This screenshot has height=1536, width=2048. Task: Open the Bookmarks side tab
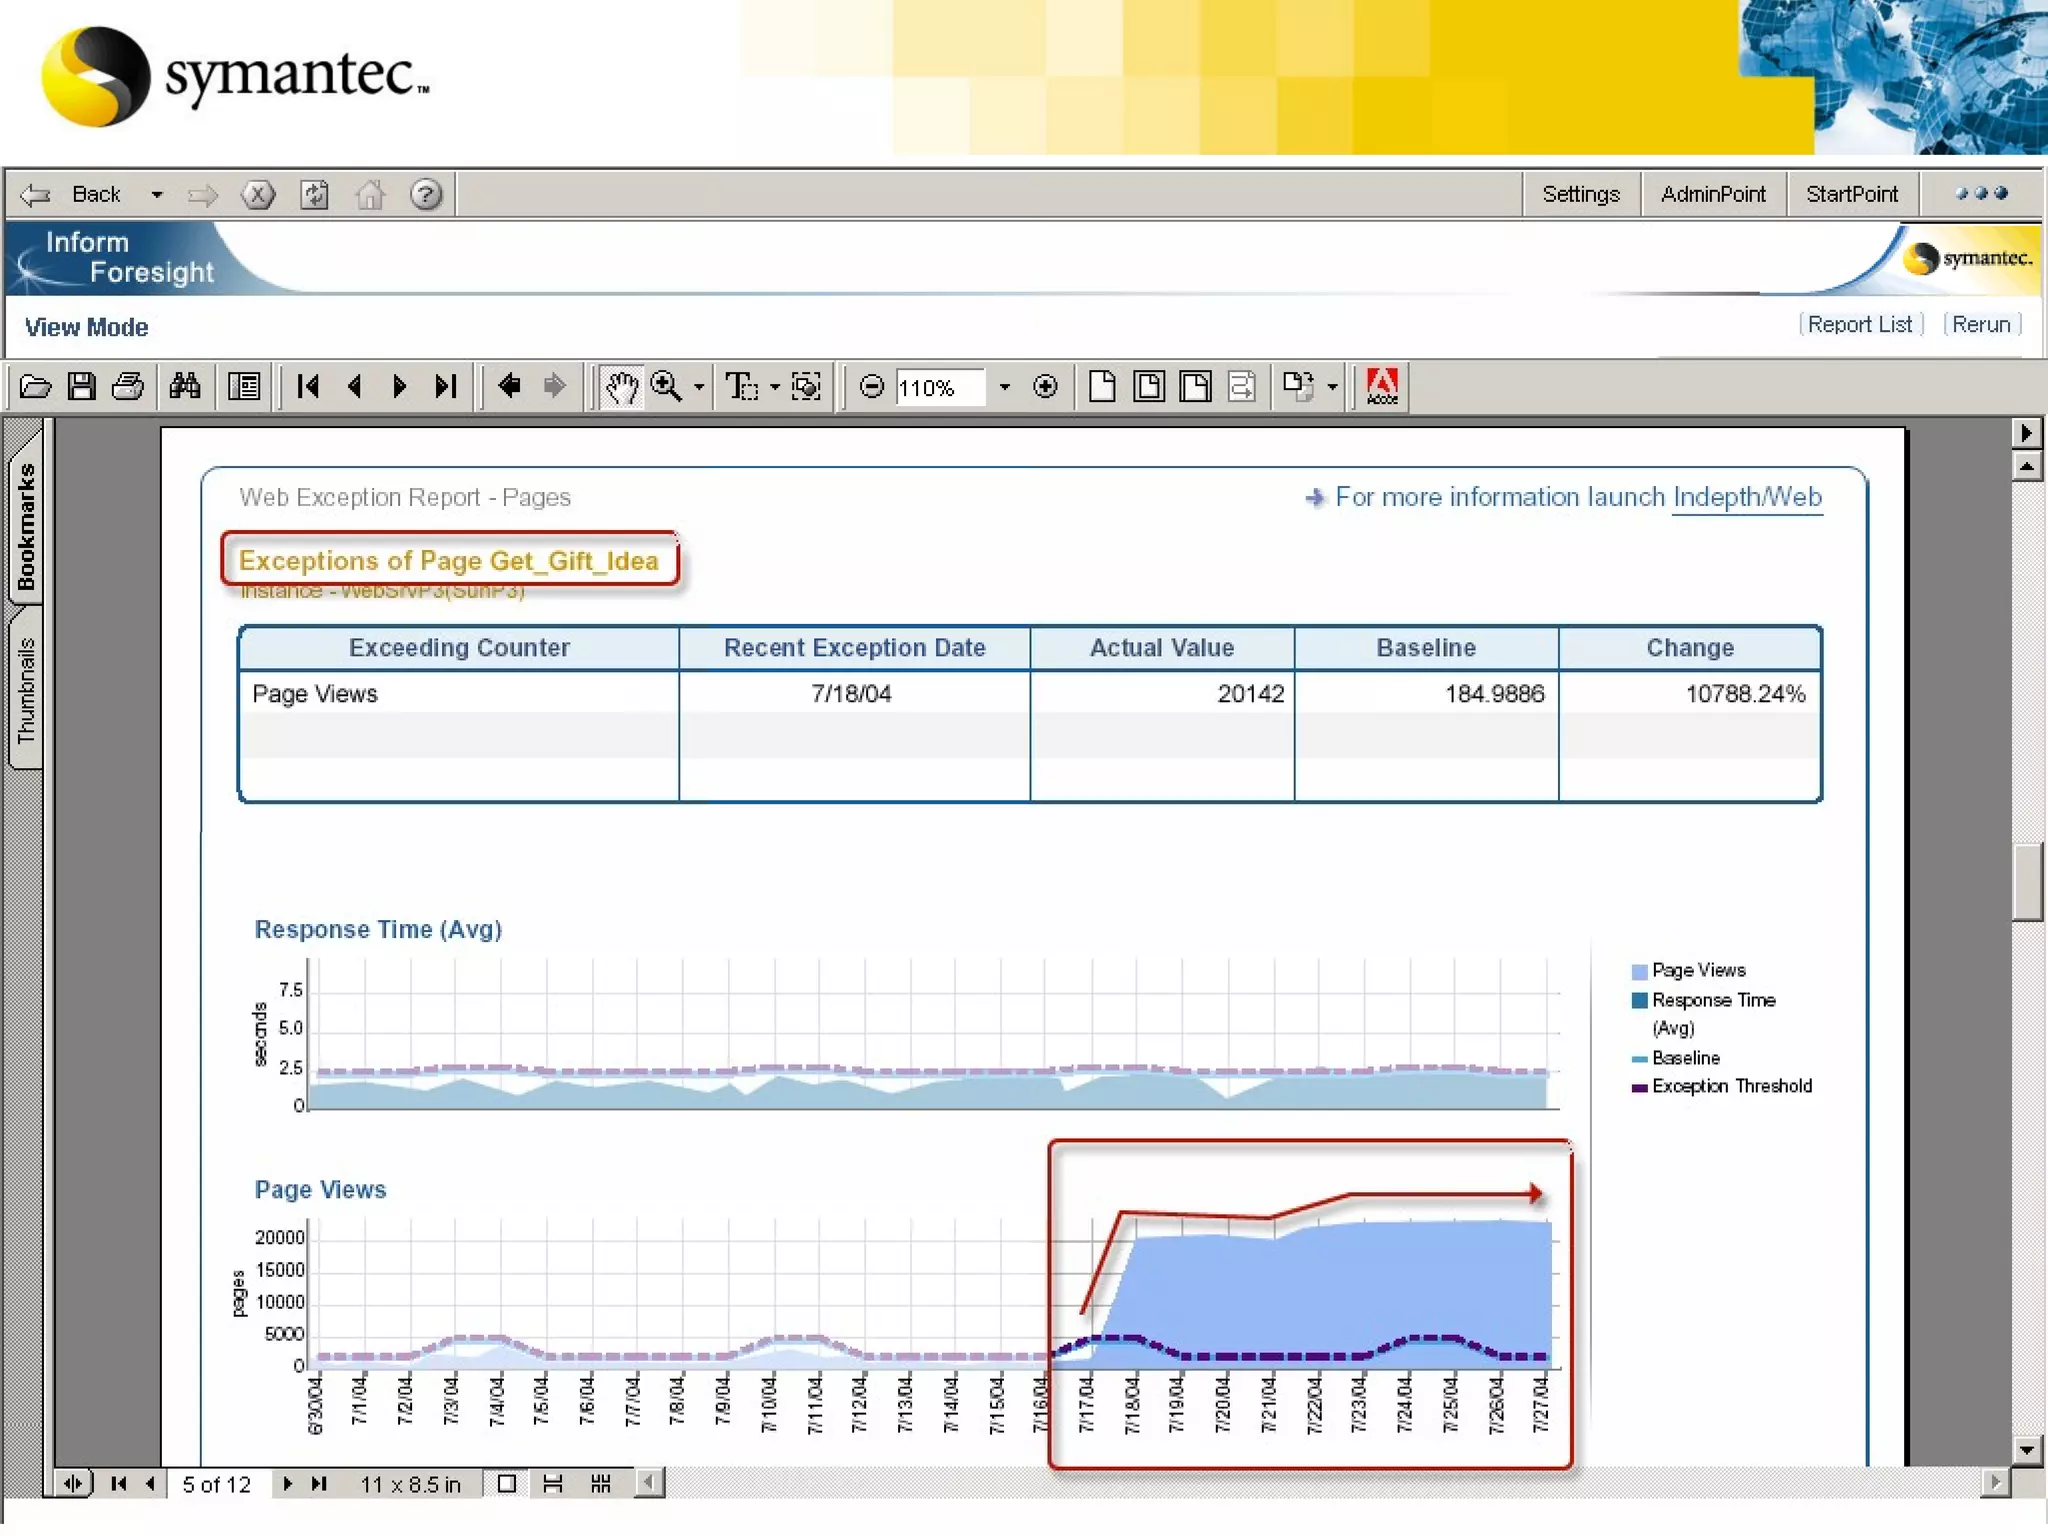[26, 526]
